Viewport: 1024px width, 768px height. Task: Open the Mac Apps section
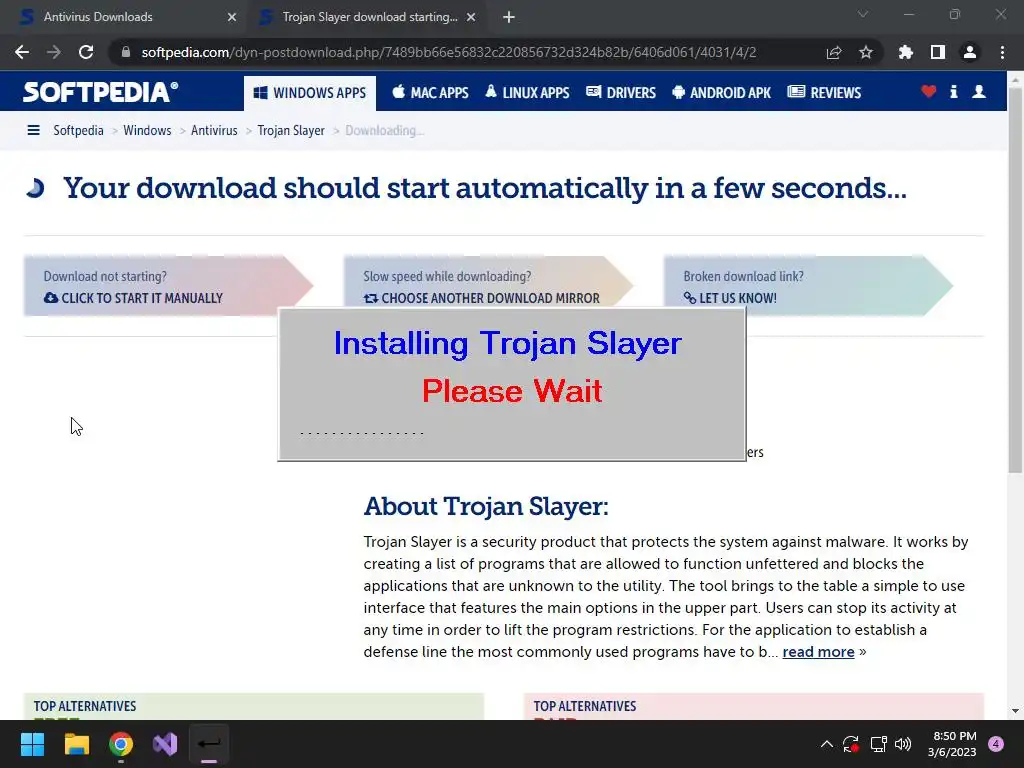pyautogui.click(x=430, y=93)
